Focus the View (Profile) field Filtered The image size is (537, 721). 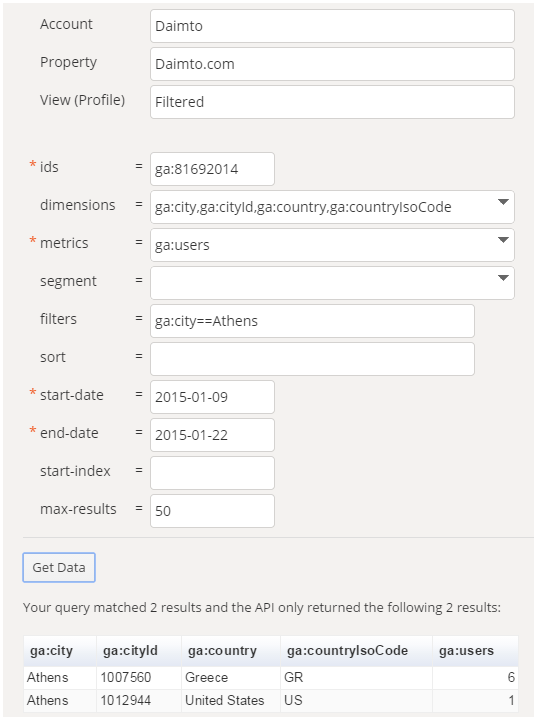tap(332, 102)
